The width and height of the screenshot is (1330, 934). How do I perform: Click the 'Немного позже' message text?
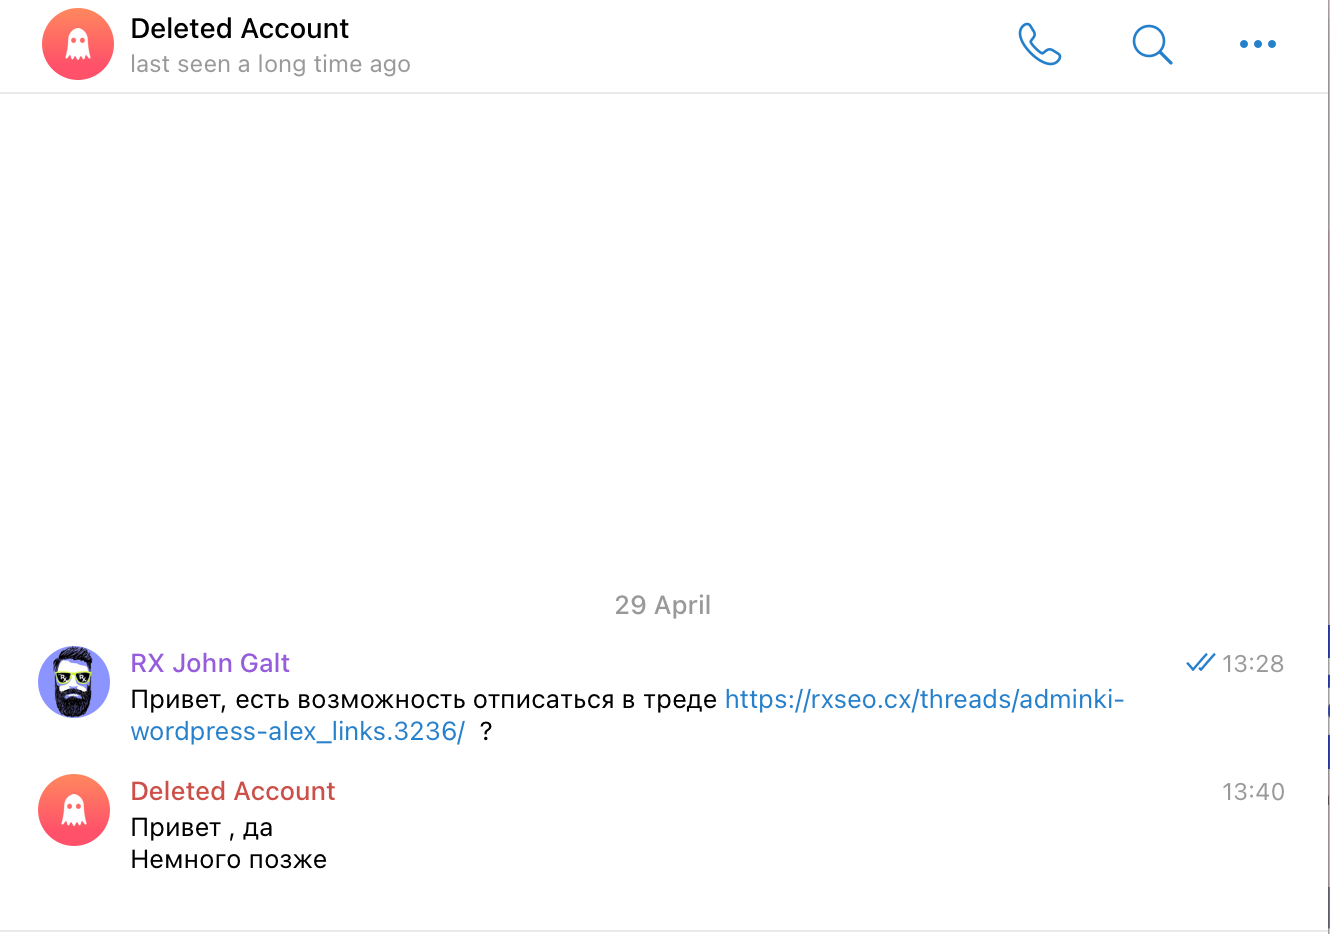pyautogui.click(x=228, y=858)
